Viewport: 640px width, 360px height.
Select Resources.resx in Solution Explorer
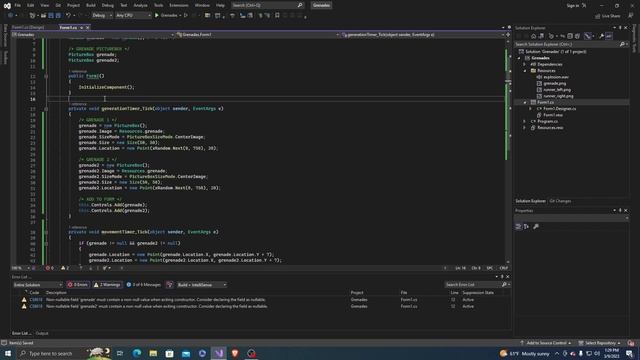(x=550, y=128)
